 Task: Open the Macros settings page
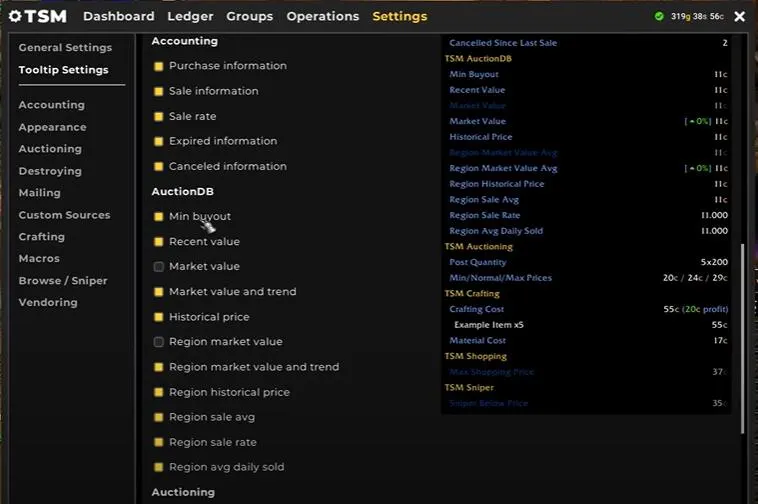point(39,259)
